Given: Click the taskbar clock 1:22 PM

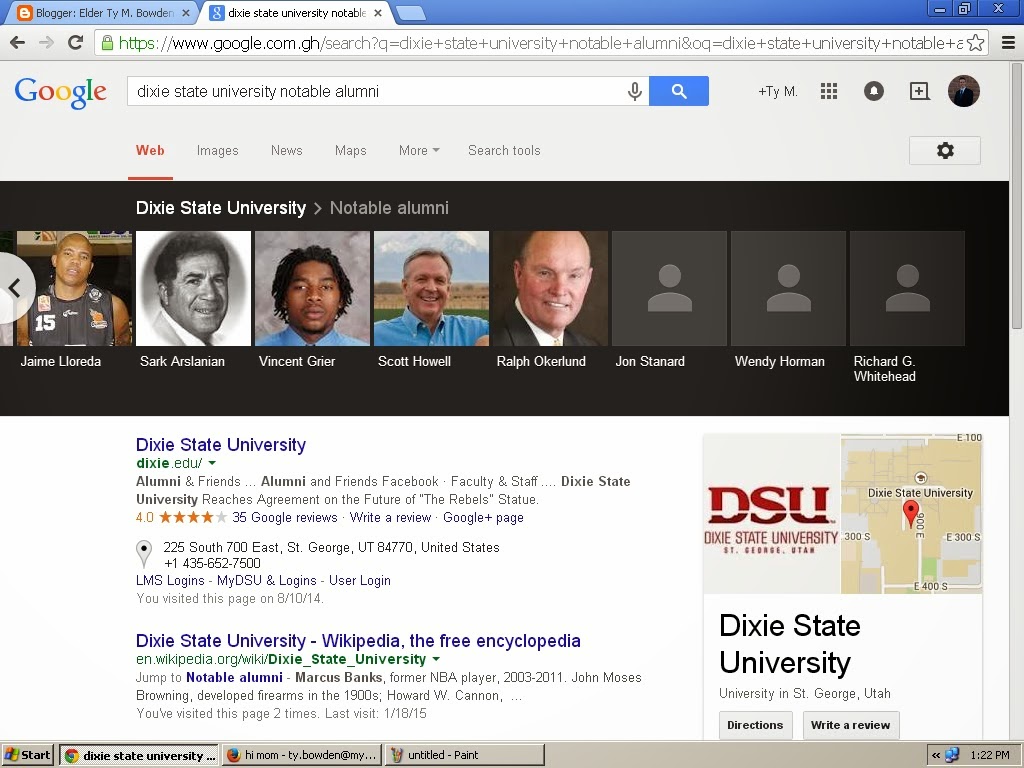Looking at the screenshot, I should pyautogui.click(x=990, y=755).
